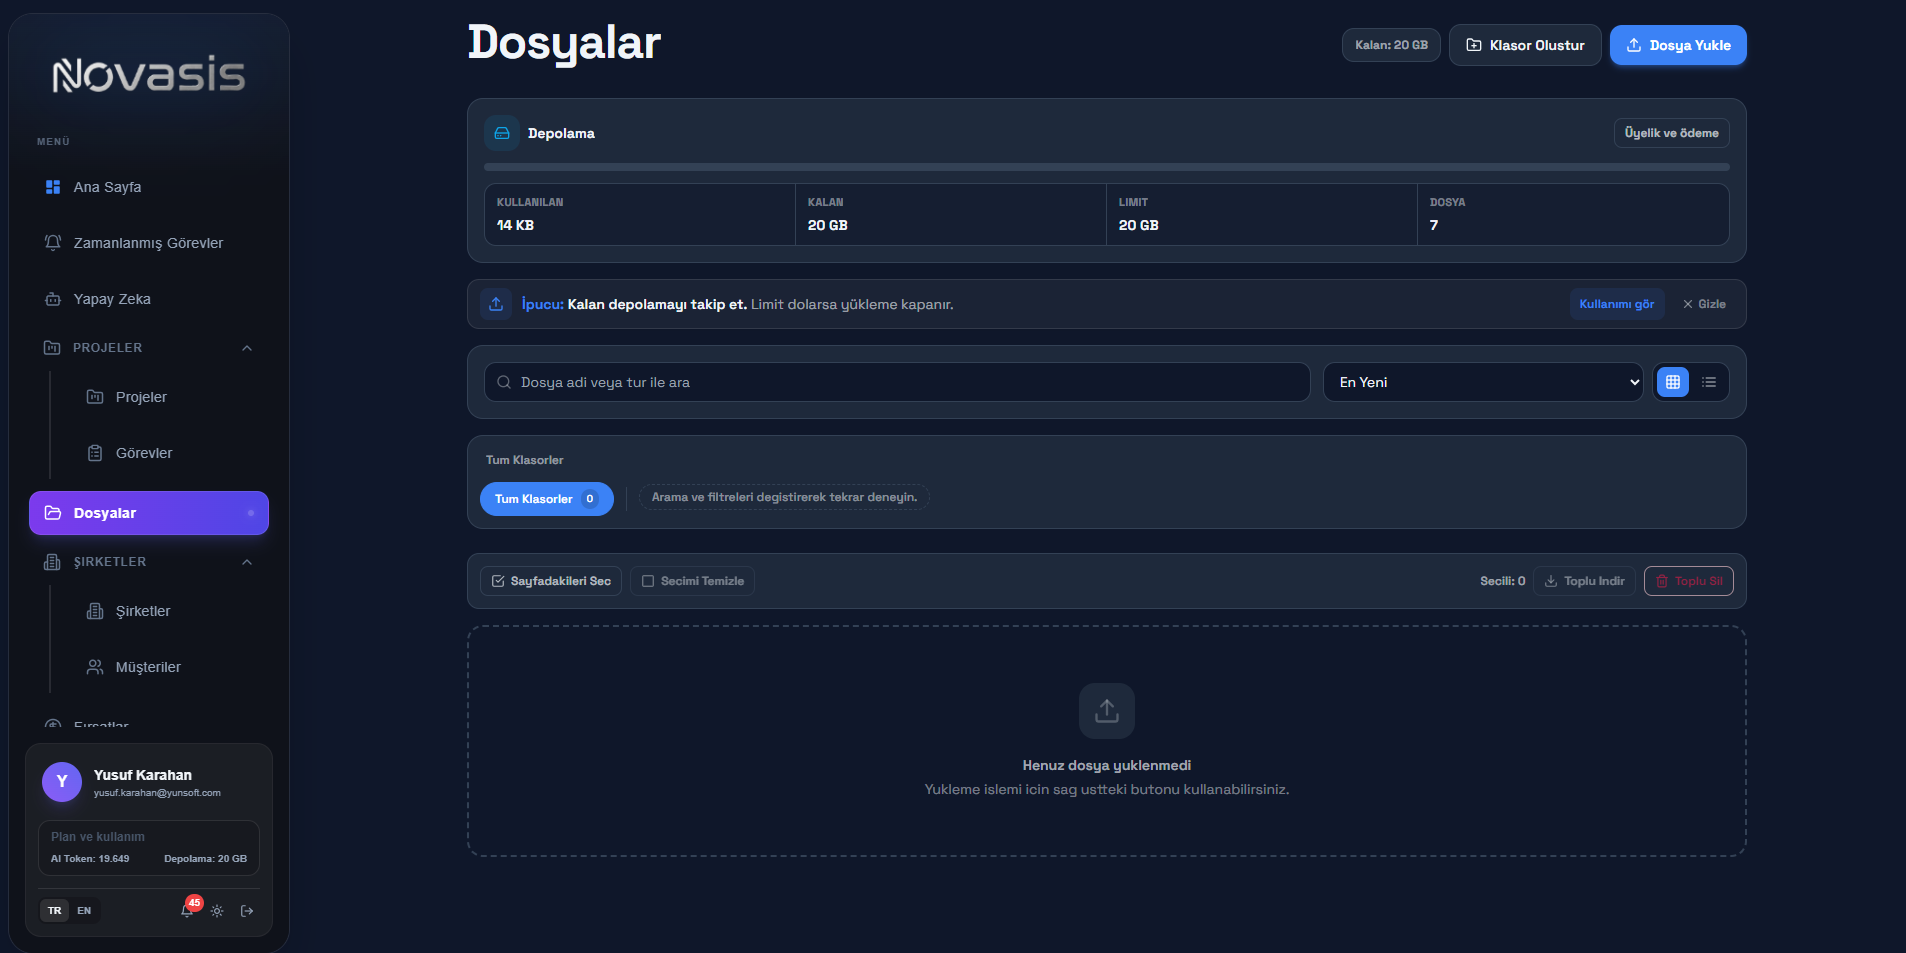Click Kalan: 20 GB badge
1906x953 pixels.
click(1391, 45)
